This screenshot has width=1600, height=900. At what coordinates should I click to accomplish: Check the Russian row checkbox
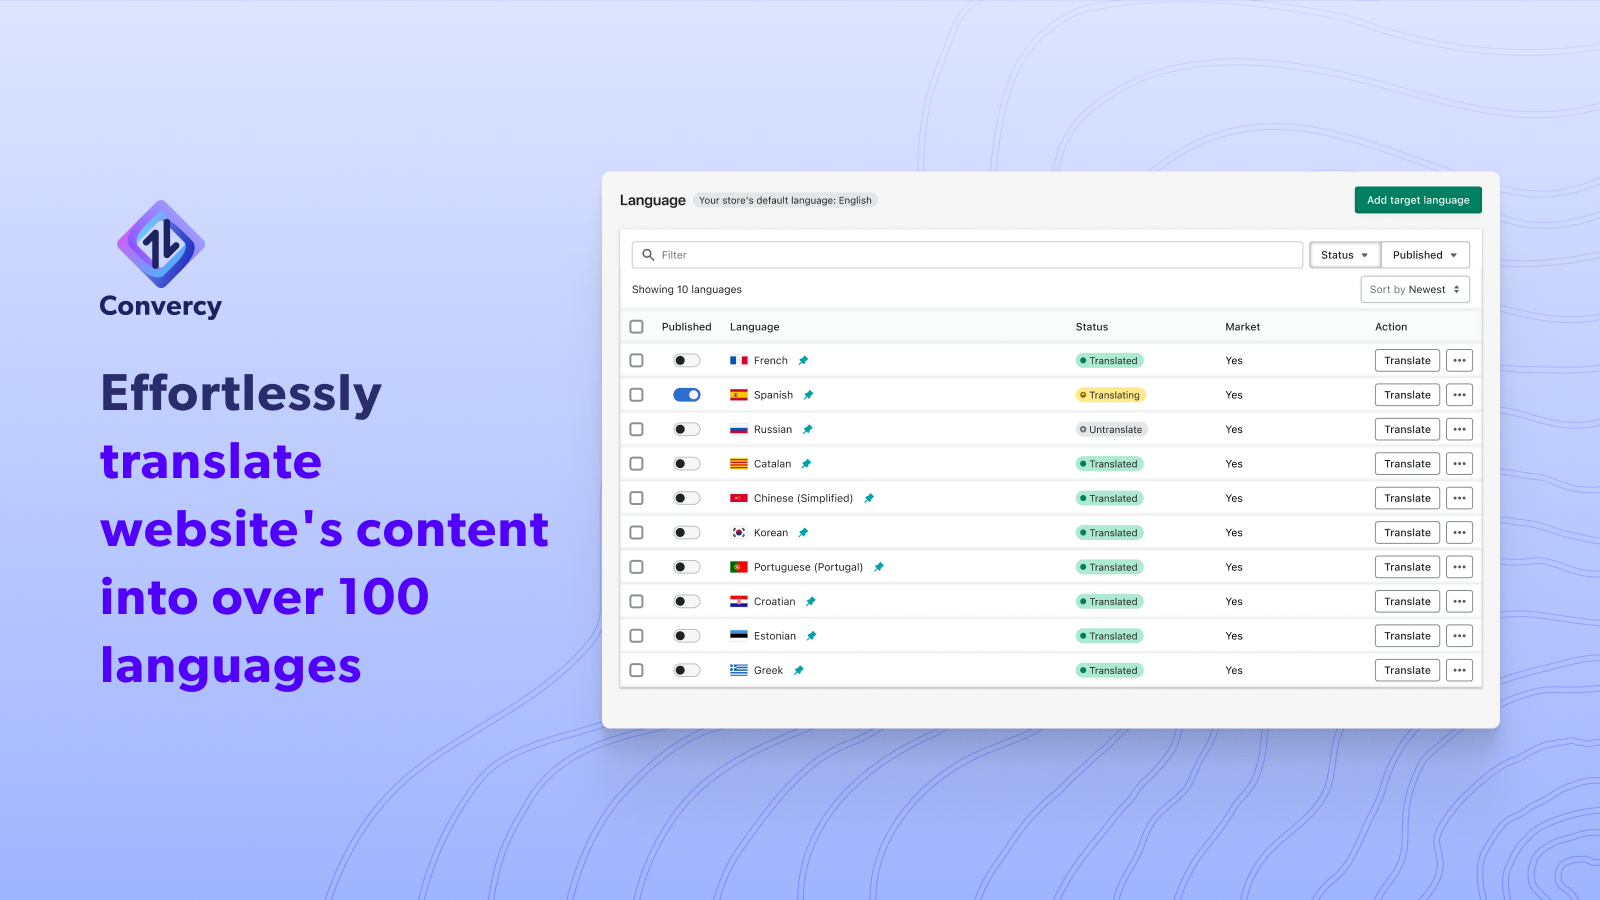pos(636,430)
